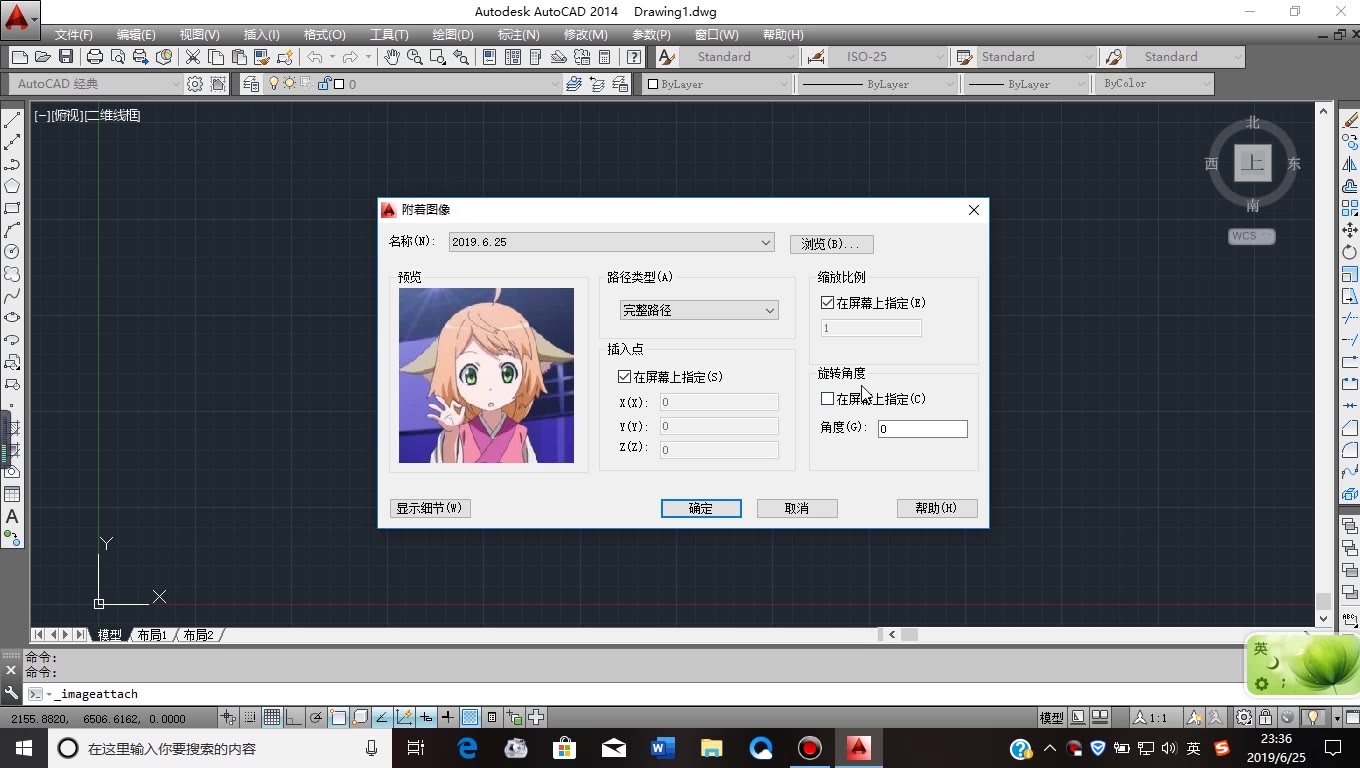Viewport: 1360px width, 768px height.
Task: Click the Zoom Realtime magnifier icon
Action: click(x=415, y=57)
